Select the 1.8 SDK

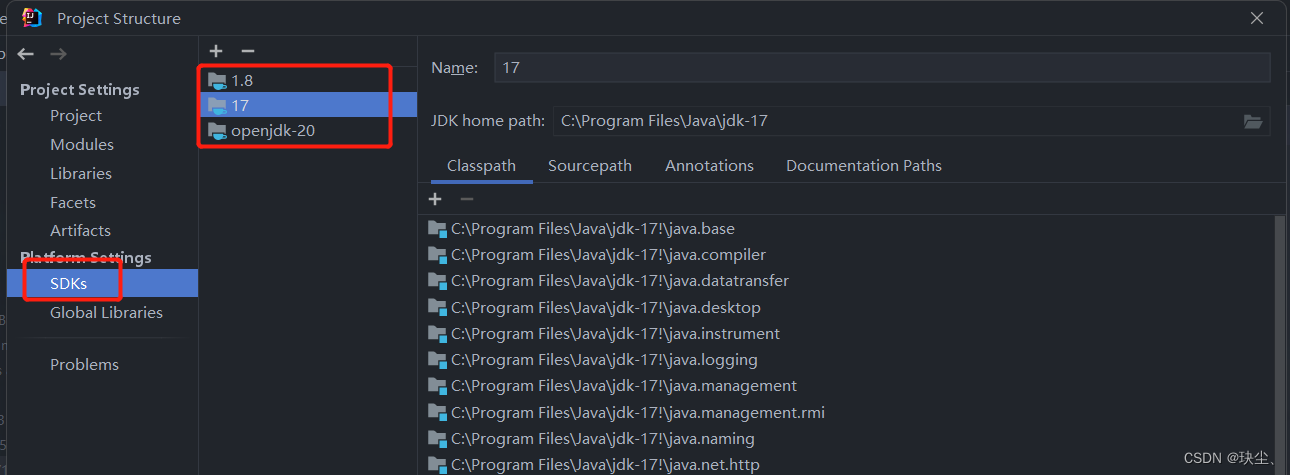pos(308,80)
